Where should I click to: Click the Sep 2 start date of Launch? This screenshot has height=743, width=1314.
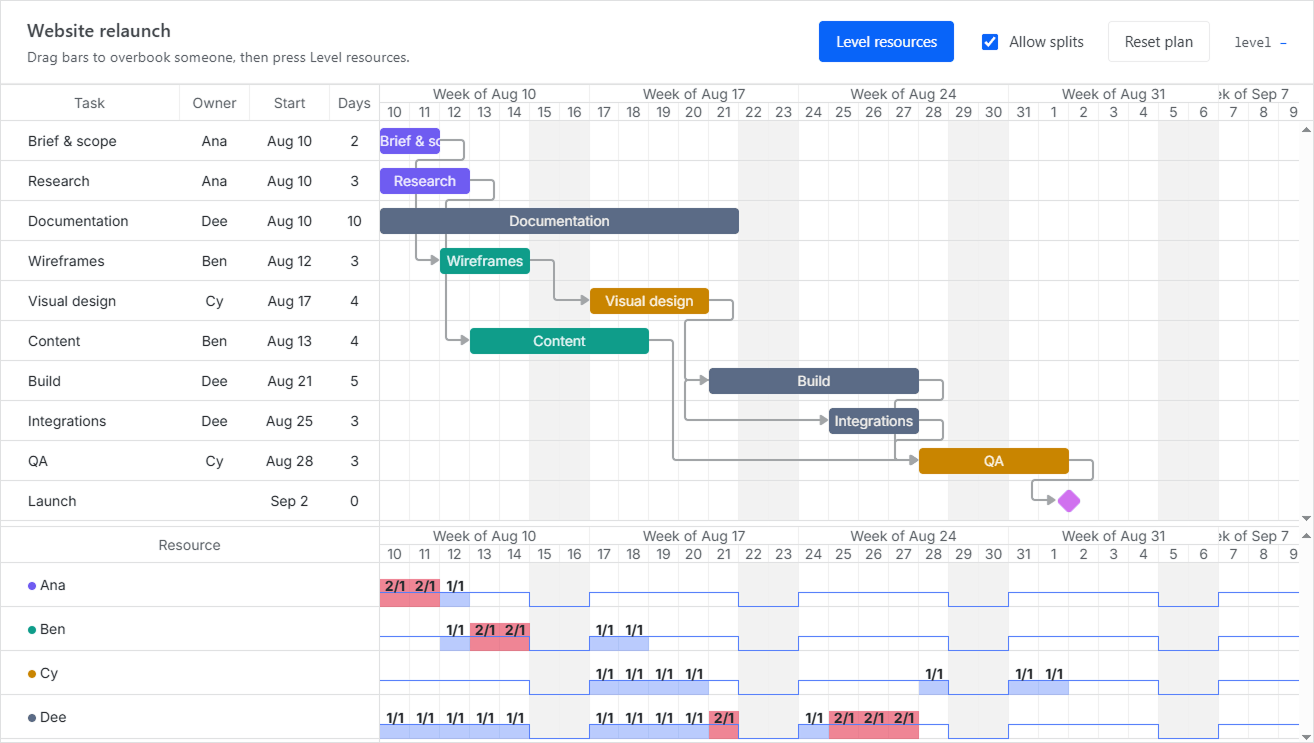290,501
